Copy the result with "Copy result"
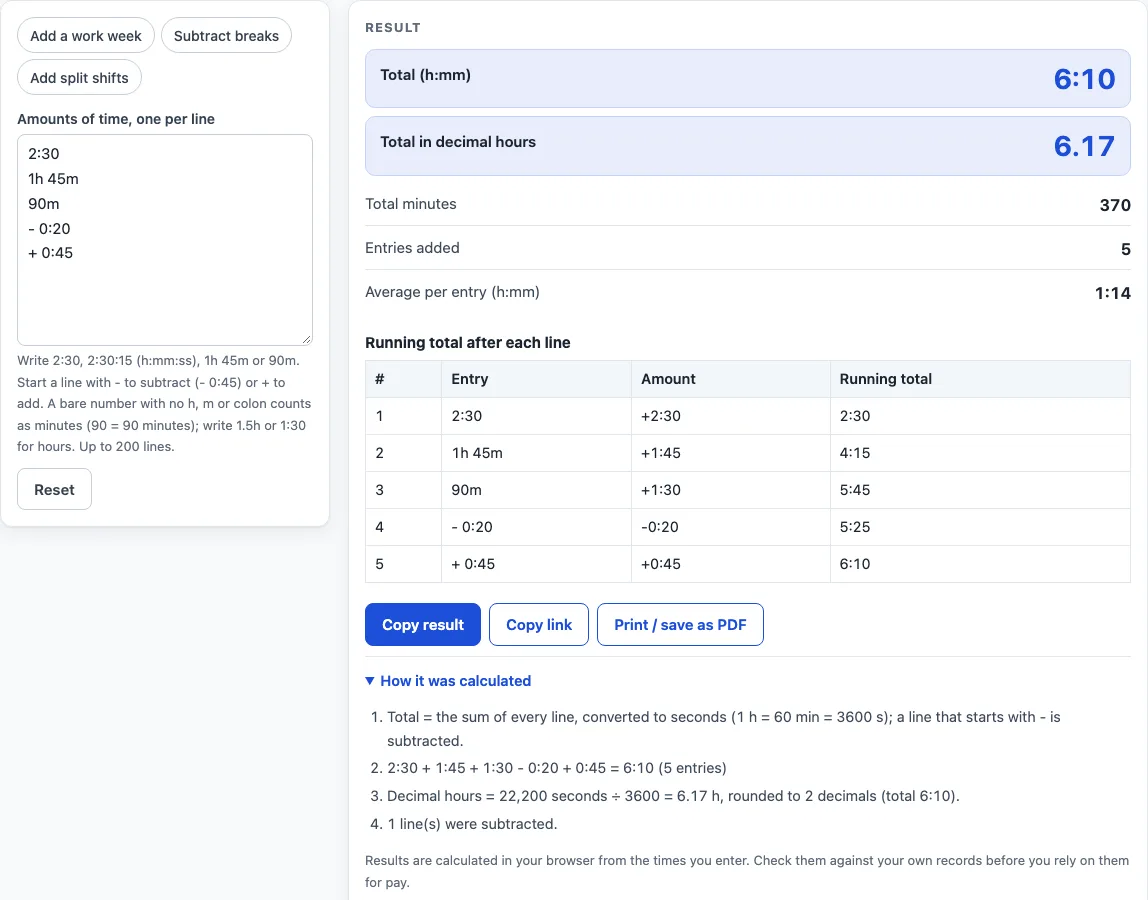Viewport: 1148px width, 900px height. (x=423, y=625)
